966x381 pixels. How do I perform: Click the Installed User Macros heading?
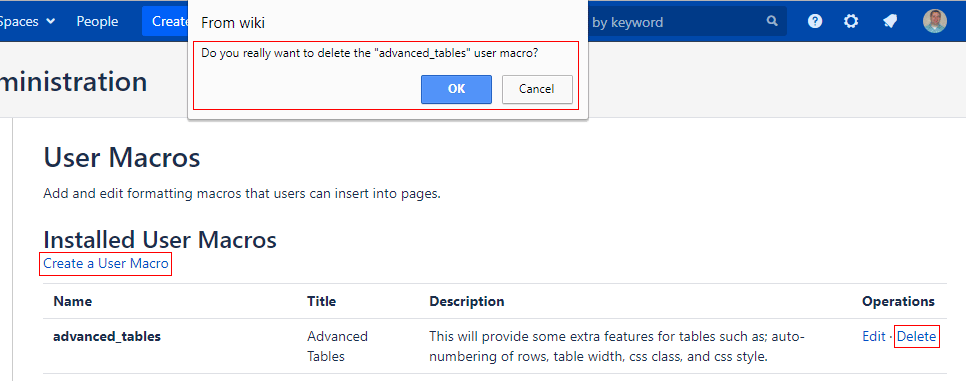click(x=160, y=239)
